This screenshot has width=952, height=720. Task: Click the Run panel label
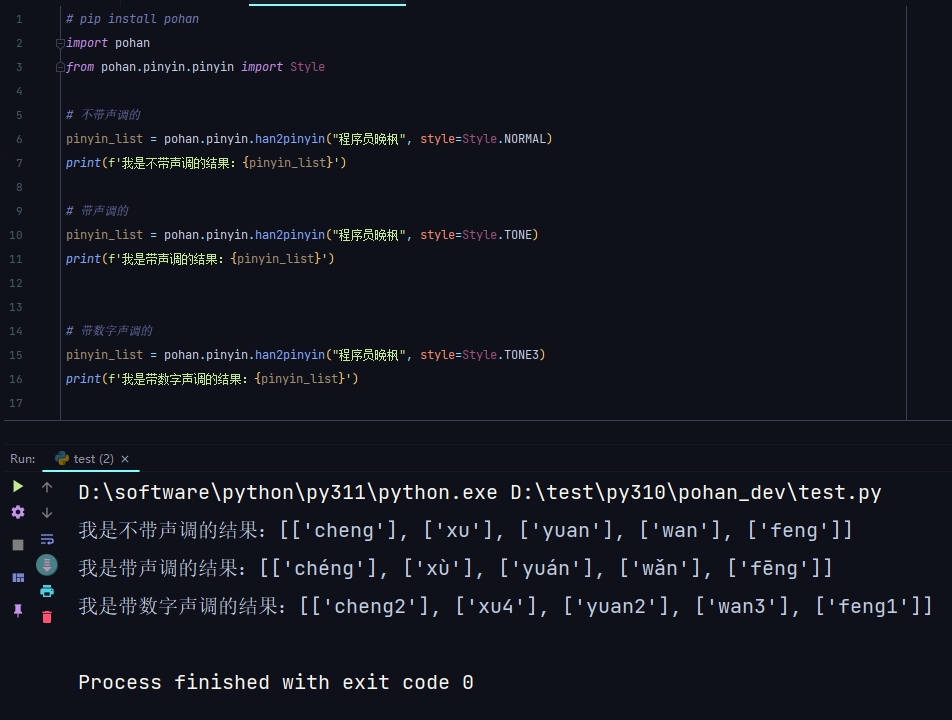[x=22, y=459]
